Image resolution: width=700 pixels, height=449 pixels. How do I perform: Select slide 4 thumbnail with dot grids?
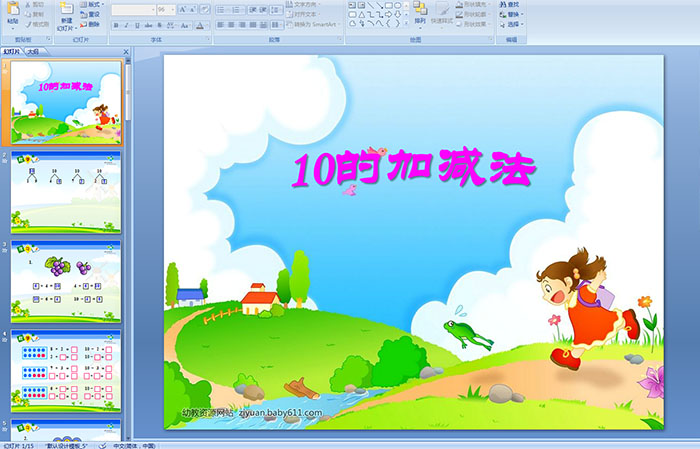click(66, 370)
